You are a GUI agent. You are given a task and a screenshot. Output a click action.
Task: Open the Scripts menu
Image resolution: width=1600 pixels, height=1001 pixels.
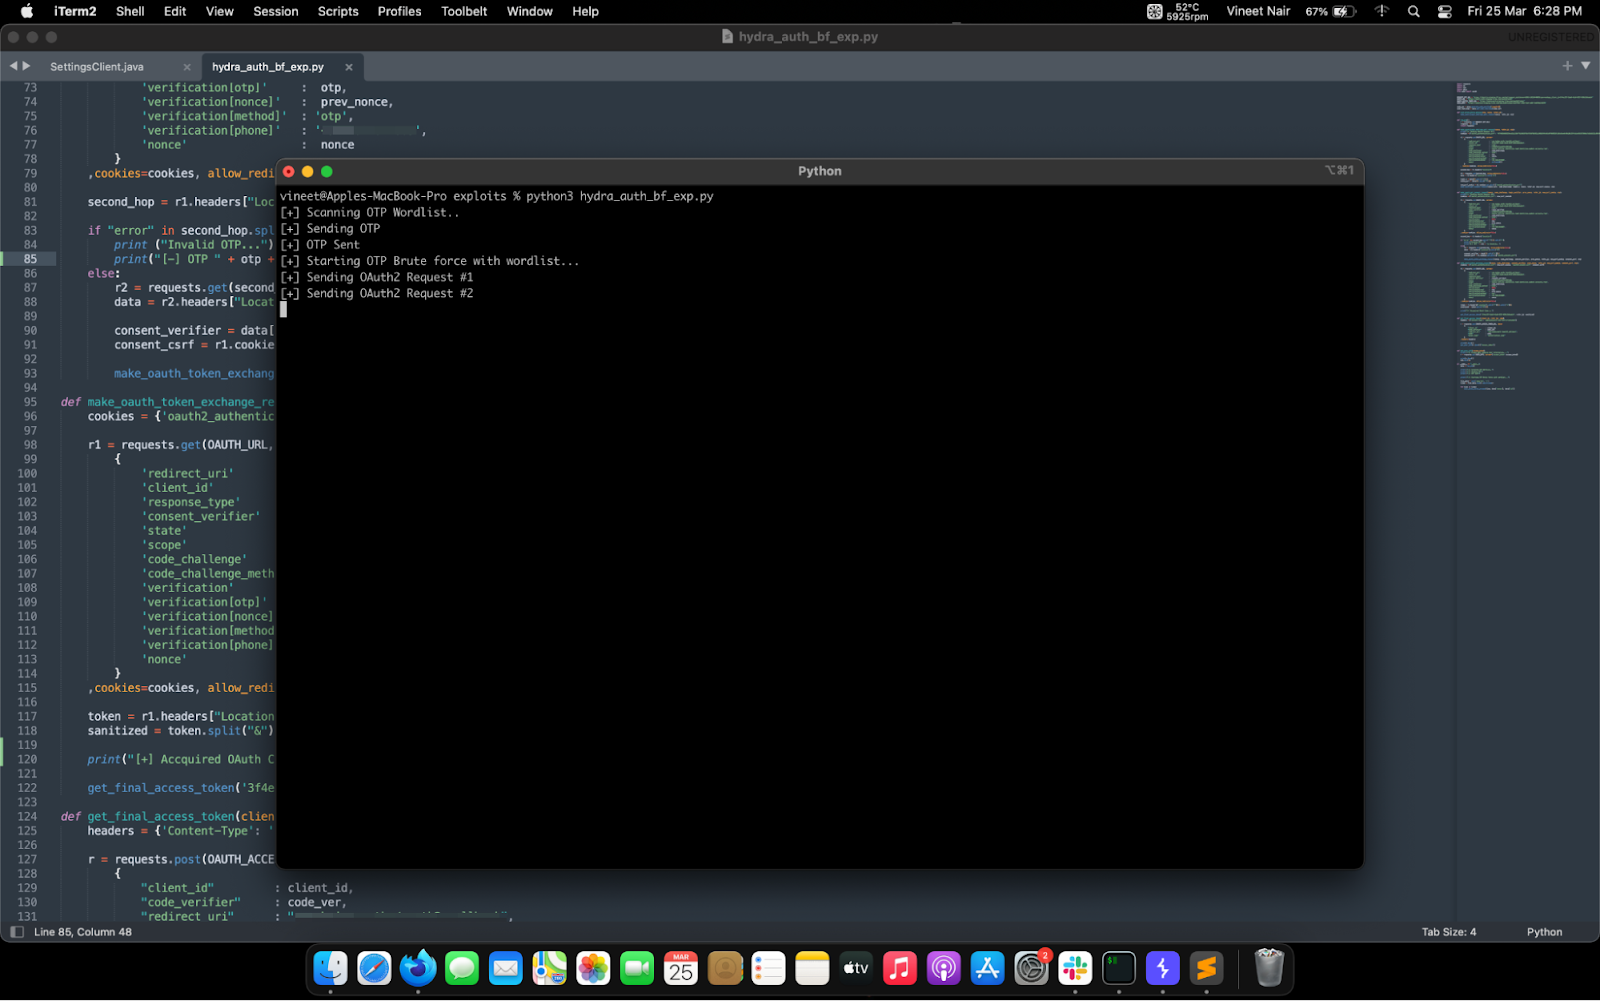338,11
